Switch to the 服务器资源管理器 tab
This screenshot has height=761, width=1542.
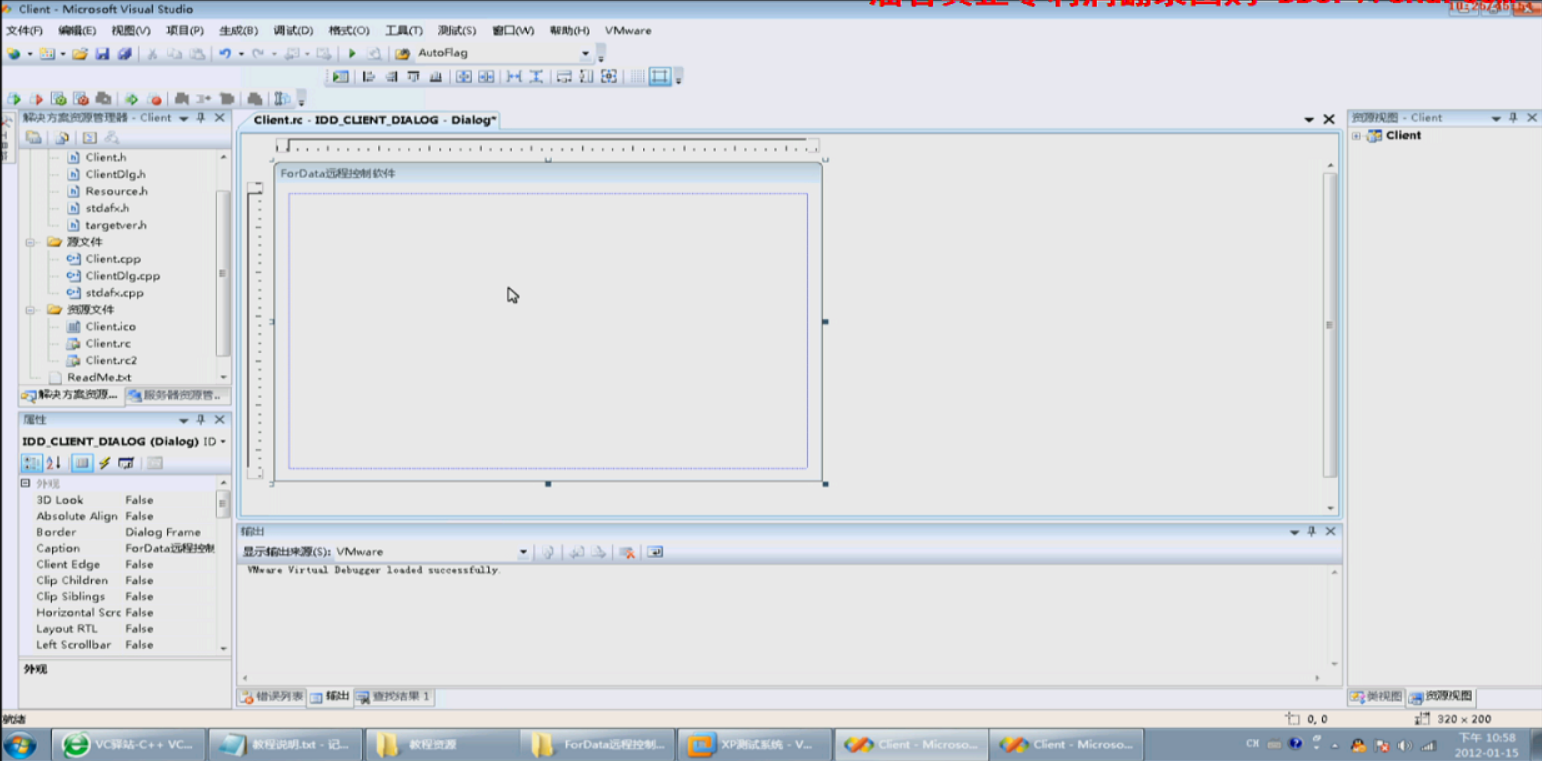179,396
